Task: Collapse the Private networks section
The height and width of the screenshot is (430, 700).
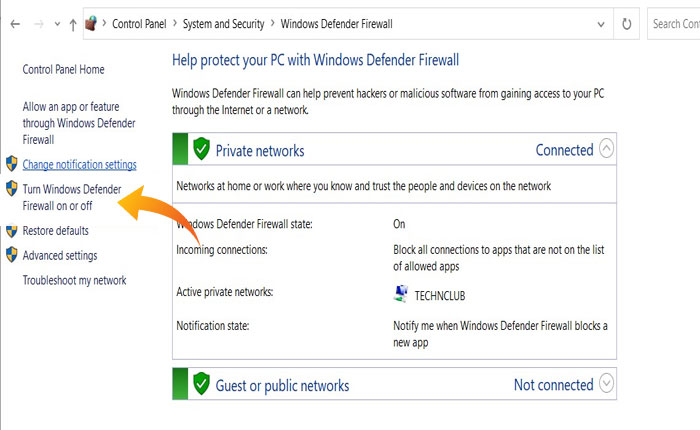Action: click(x=606, y=150)
